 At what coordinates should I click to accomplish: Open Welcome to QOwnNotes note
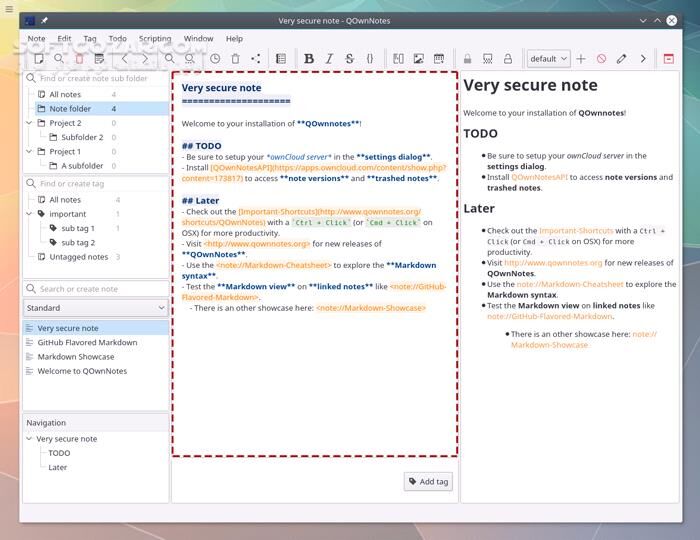point(82,371)
